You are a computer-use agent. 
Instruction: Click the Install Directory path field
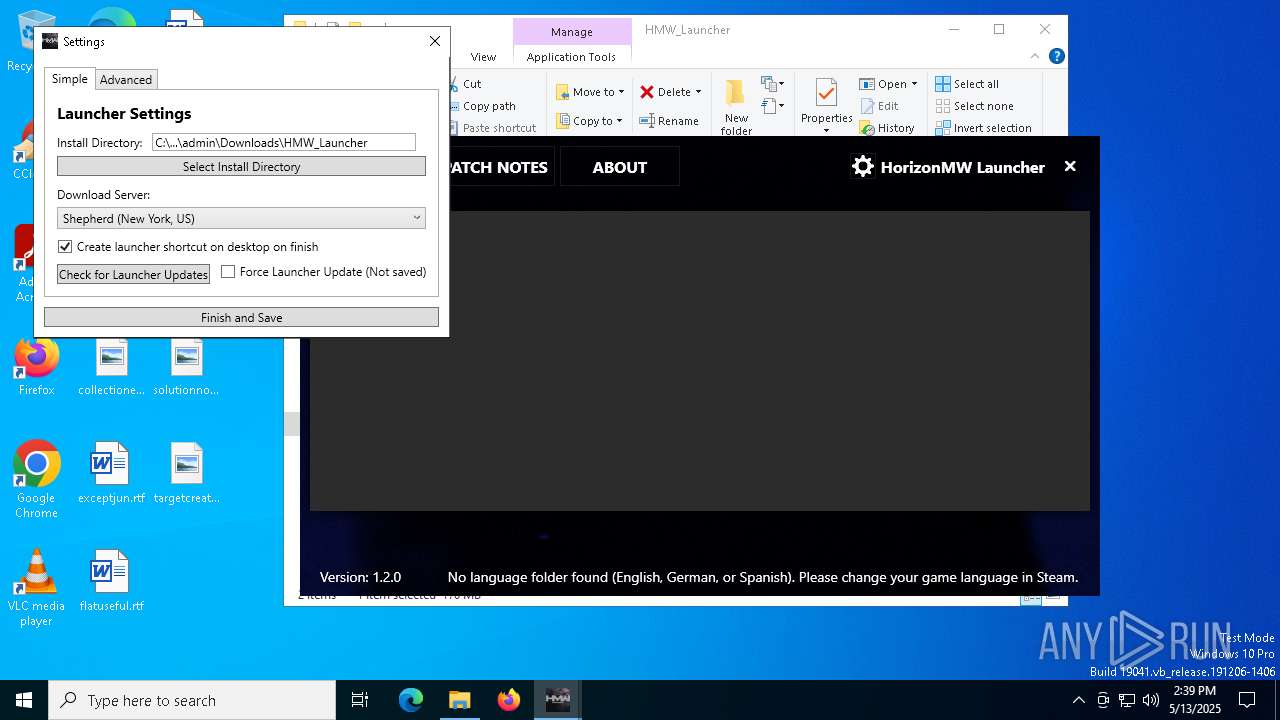point(284,142)
